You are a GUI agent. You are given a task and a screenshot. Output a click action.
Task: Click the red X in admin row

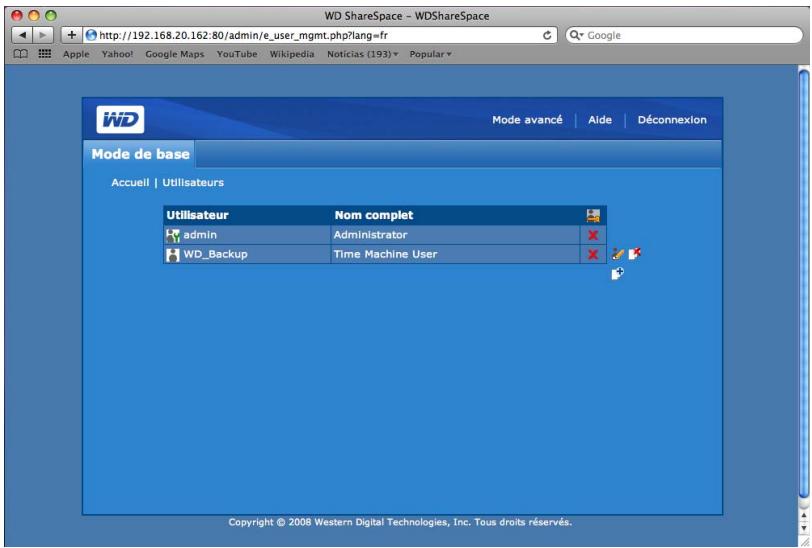click(593, 235)
